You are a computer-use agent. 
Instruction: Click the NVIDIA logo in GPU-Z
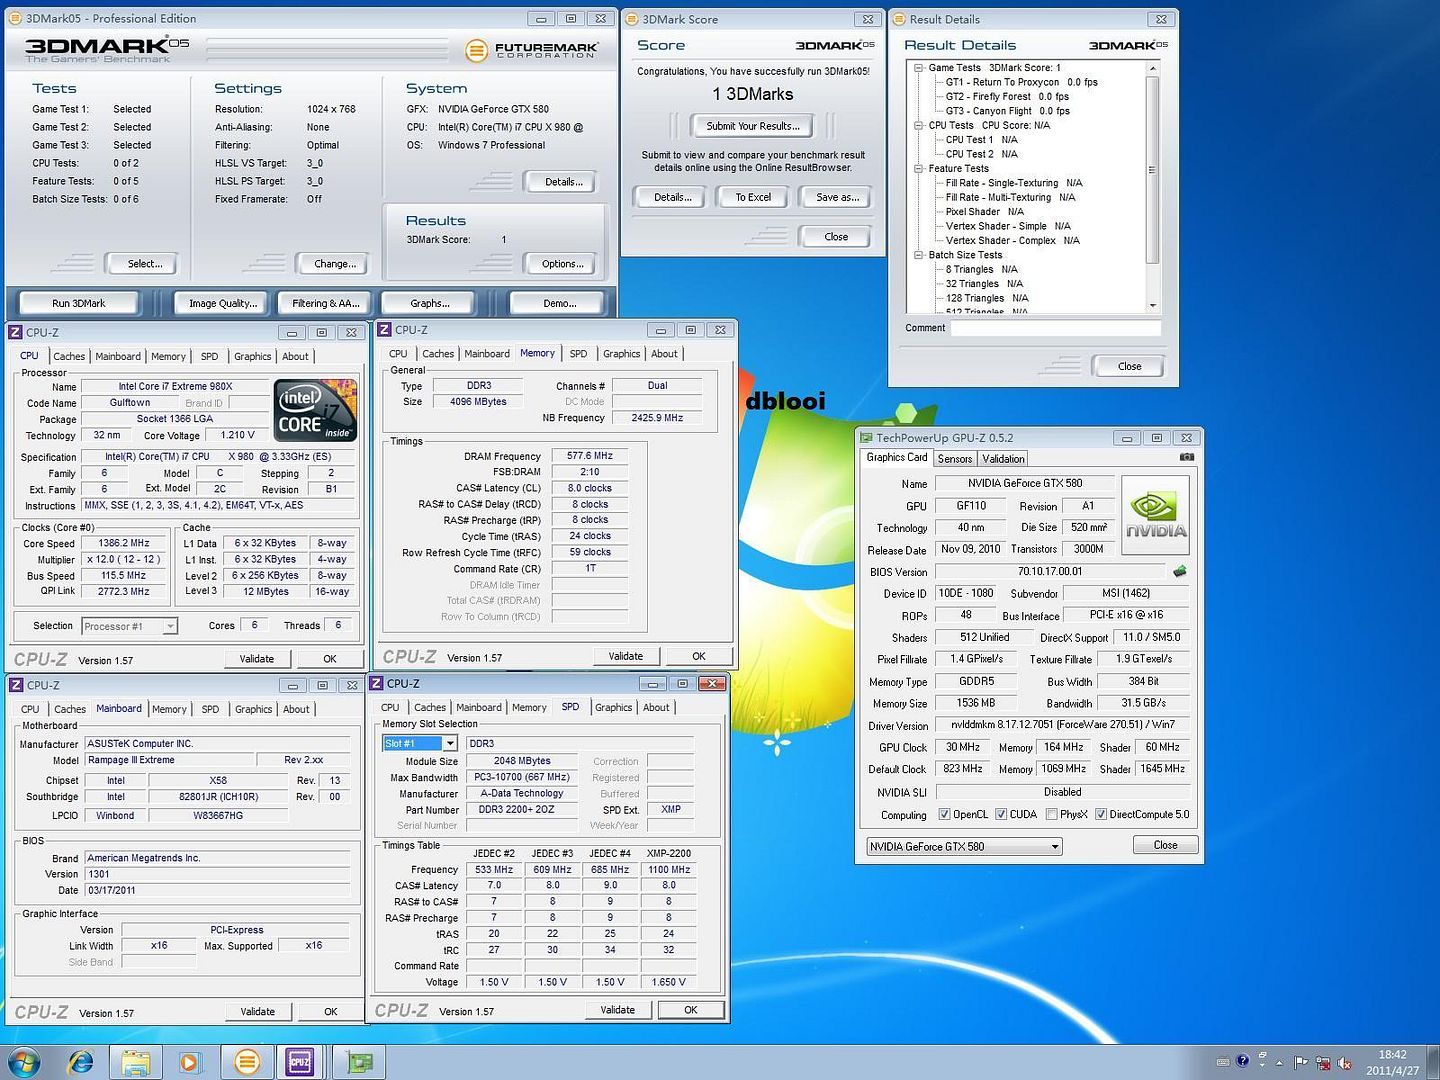coord(1156,515)
